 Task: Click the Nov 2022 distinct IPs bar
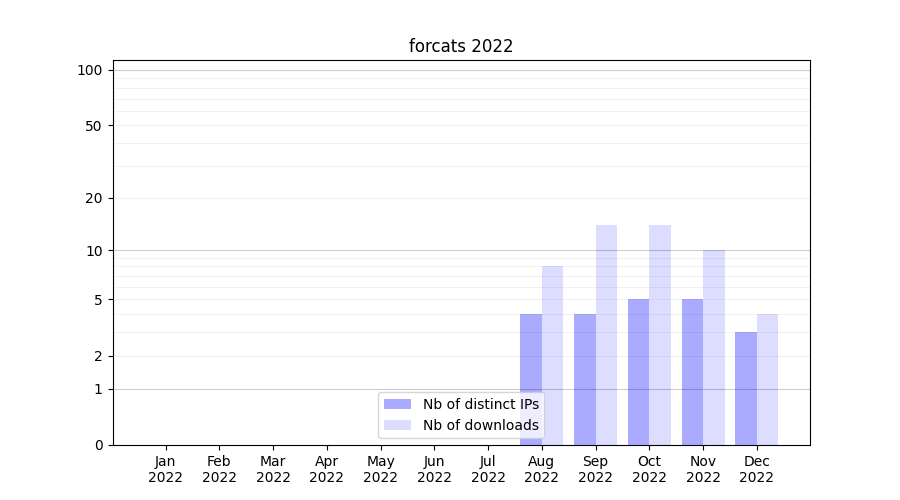pos(692,372)
